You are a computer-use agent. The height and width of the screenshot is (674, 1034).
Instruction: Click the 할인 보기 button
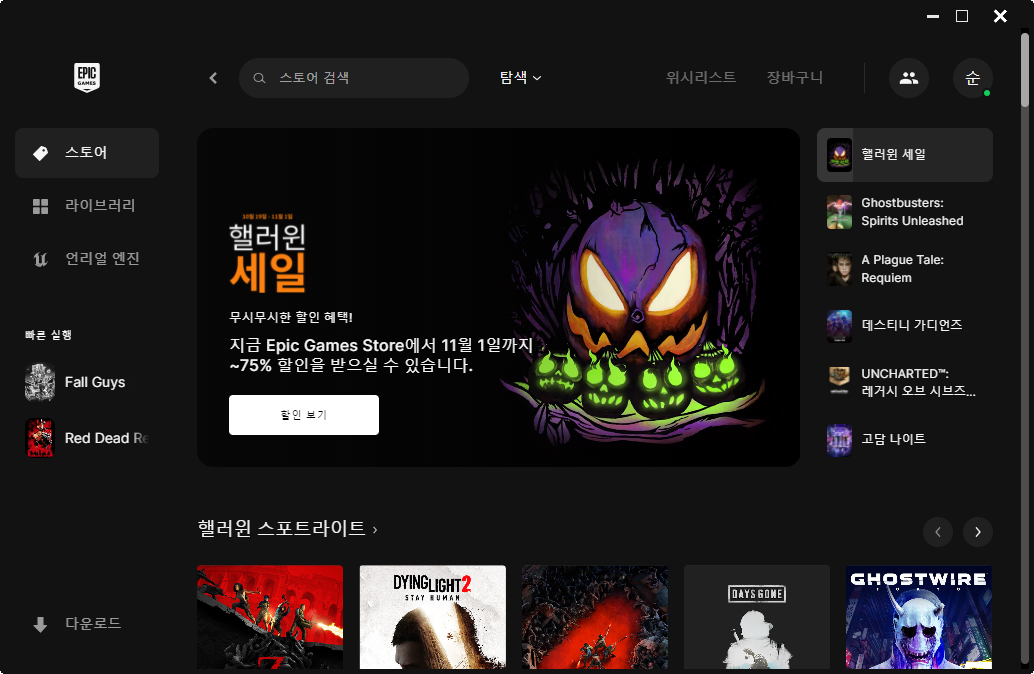[x=304, y=415]
